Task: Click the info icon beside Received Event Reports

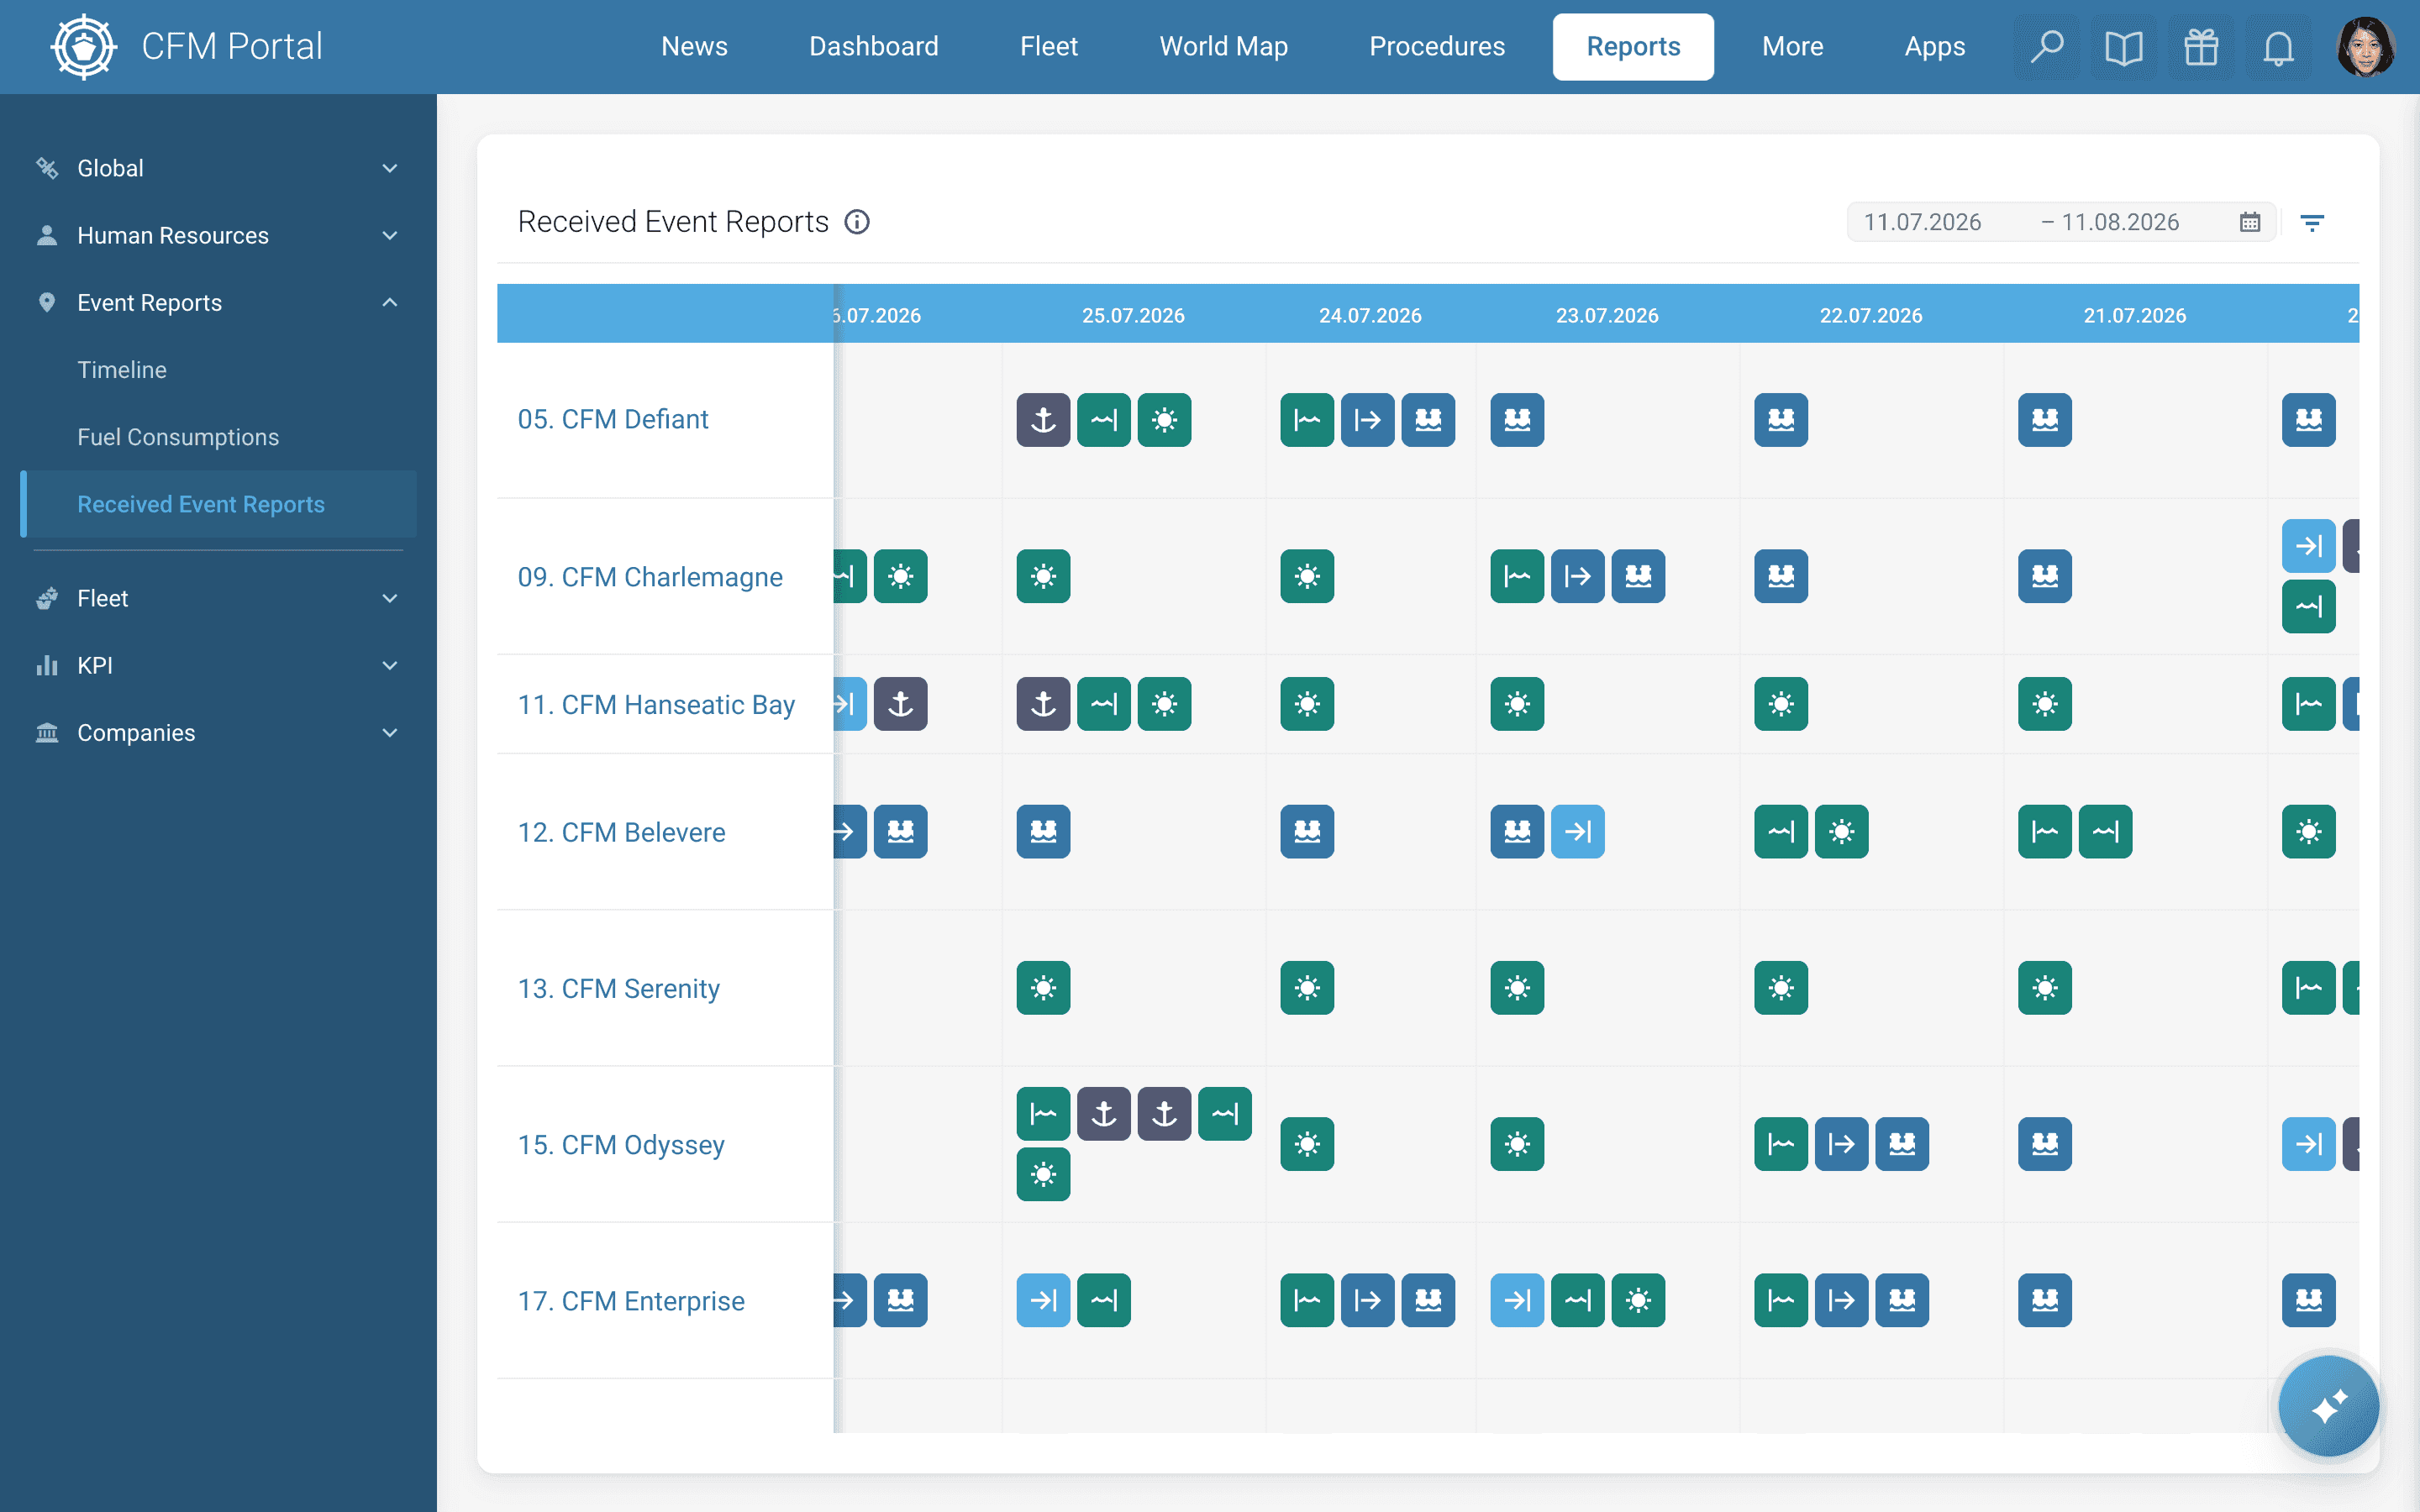Action: point(857,222)
